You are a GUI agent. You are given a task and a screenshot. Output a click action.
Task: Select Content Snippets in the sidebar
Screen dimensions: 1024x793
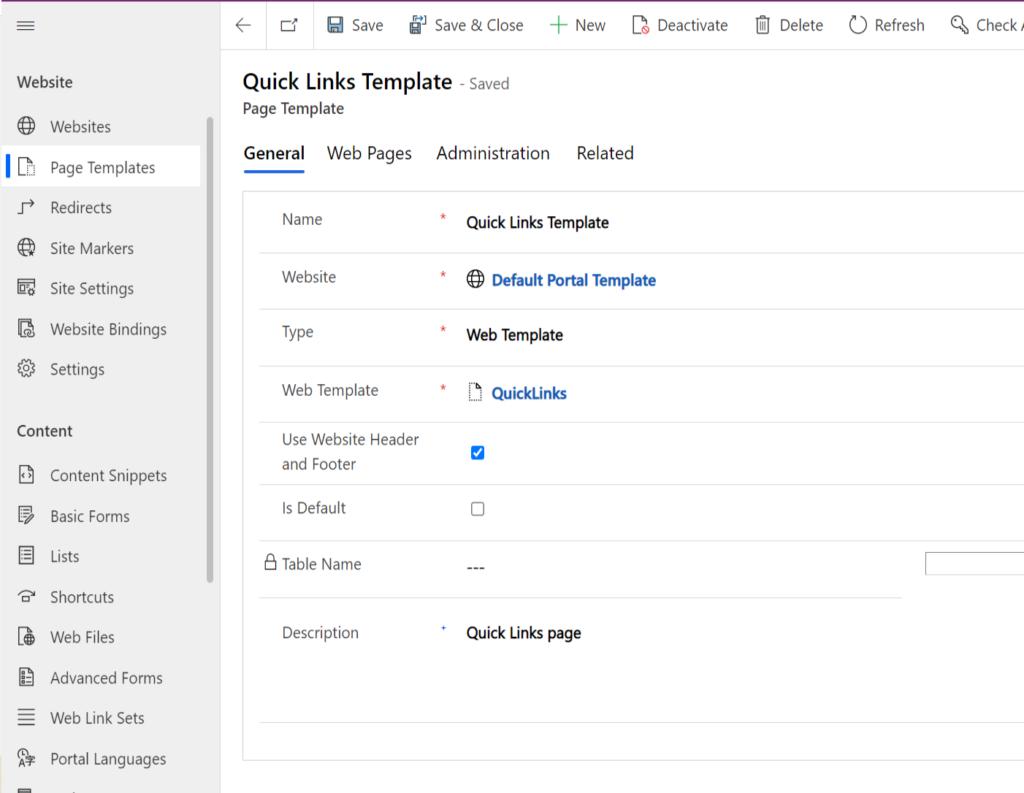[x=108, y=476]
